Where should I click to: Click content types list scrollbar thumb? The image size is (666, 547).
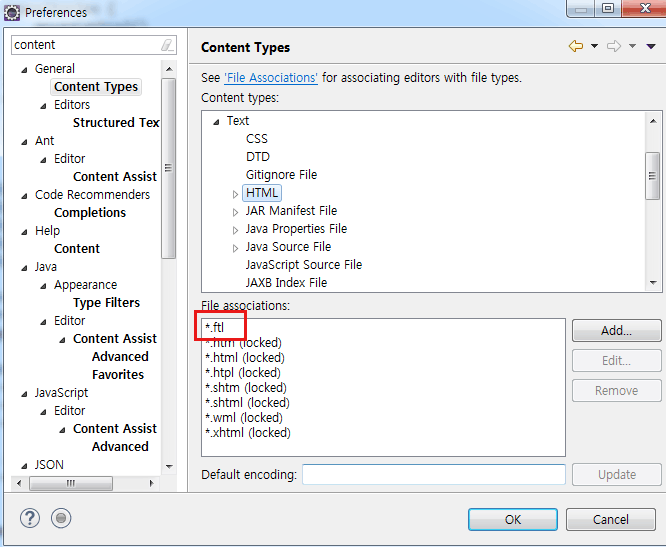(x=652, y=176)
